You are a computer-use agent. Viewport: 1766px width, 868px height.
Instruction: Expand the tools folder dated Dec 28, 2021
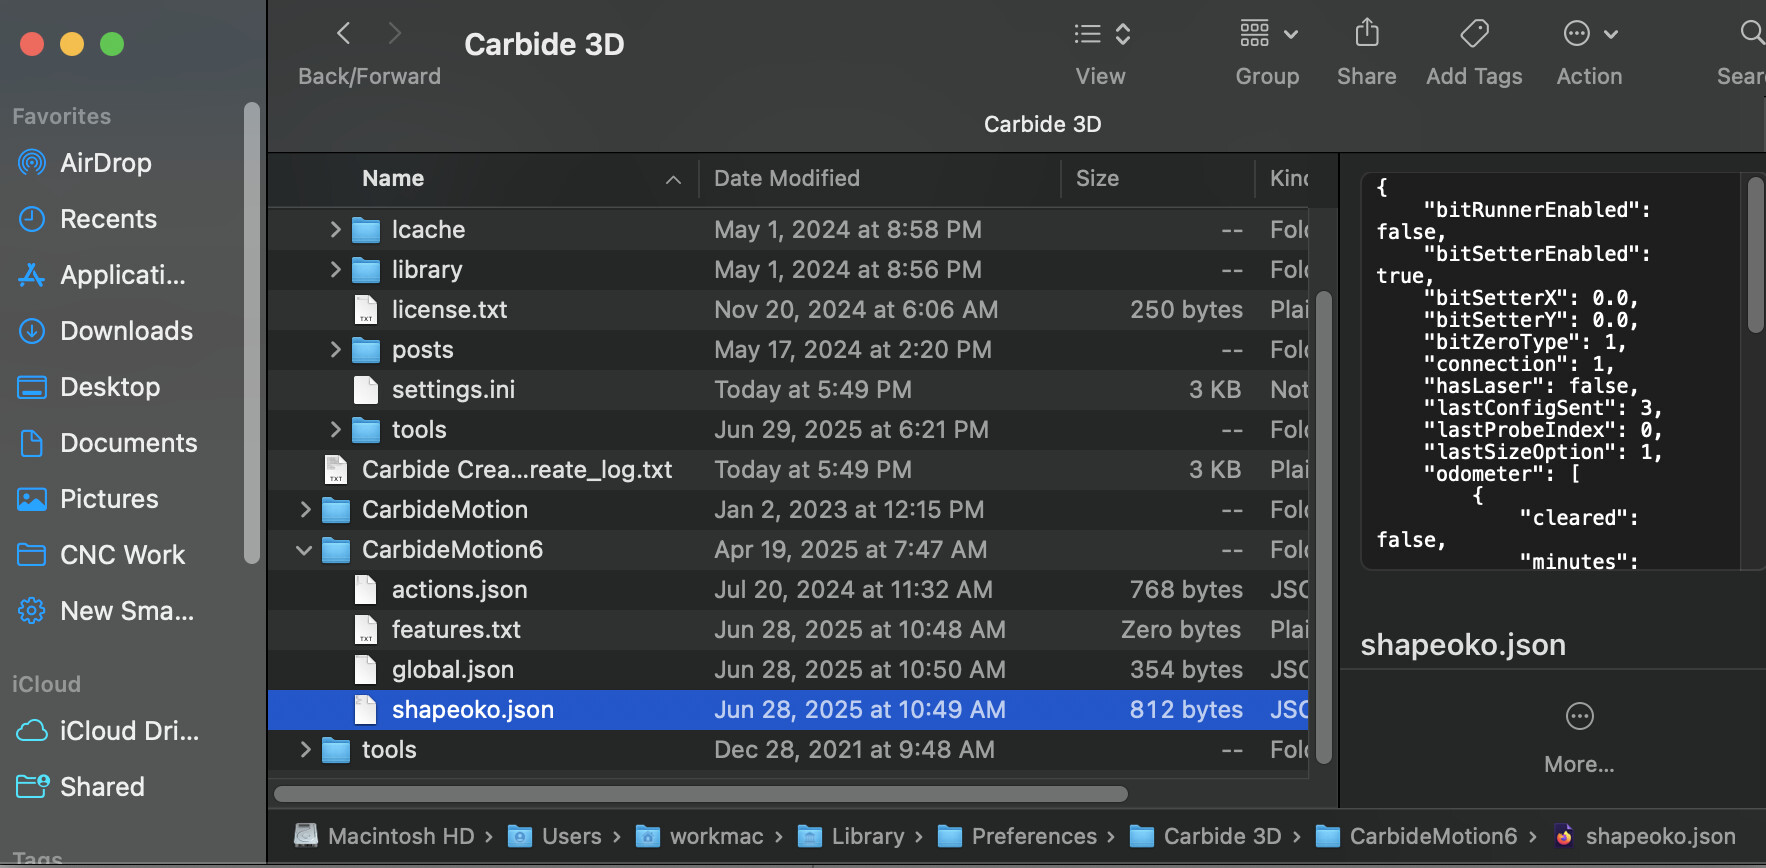click(305, 750)
